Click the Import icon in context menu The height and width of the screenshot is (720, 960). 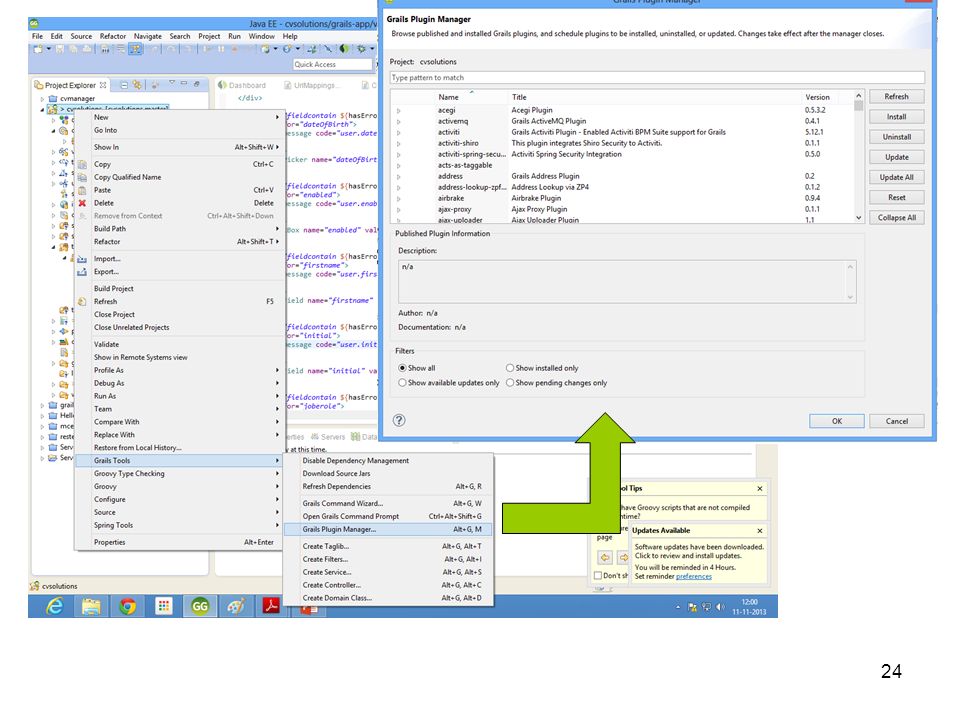82,259
